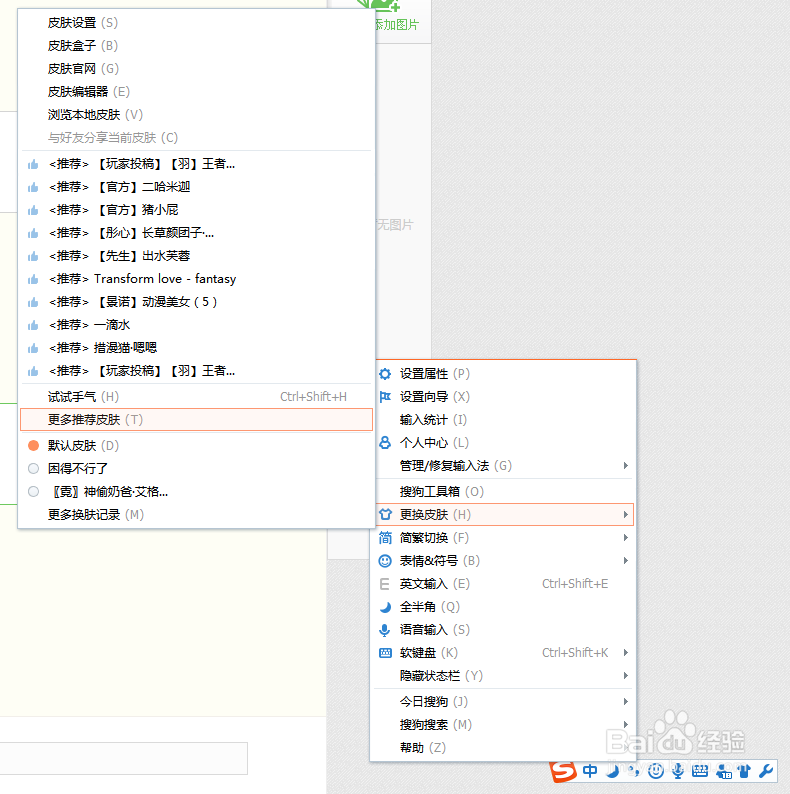Click the shirt skin icon on status bar
This screenshot has height=794, width=790.
[745, 771]
